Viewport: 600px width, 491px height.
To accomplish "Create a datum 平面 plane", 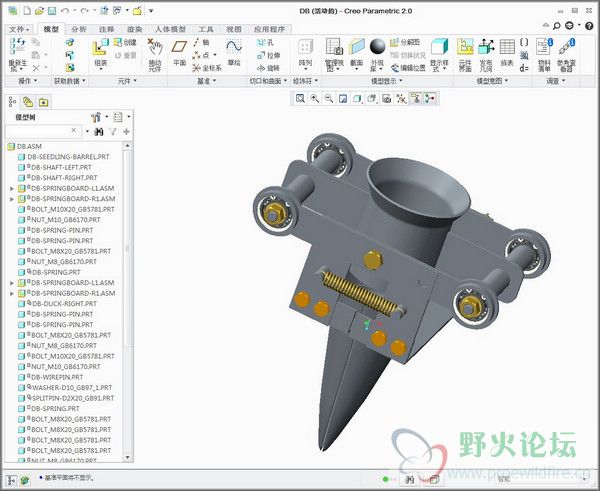I will [179, 53].
